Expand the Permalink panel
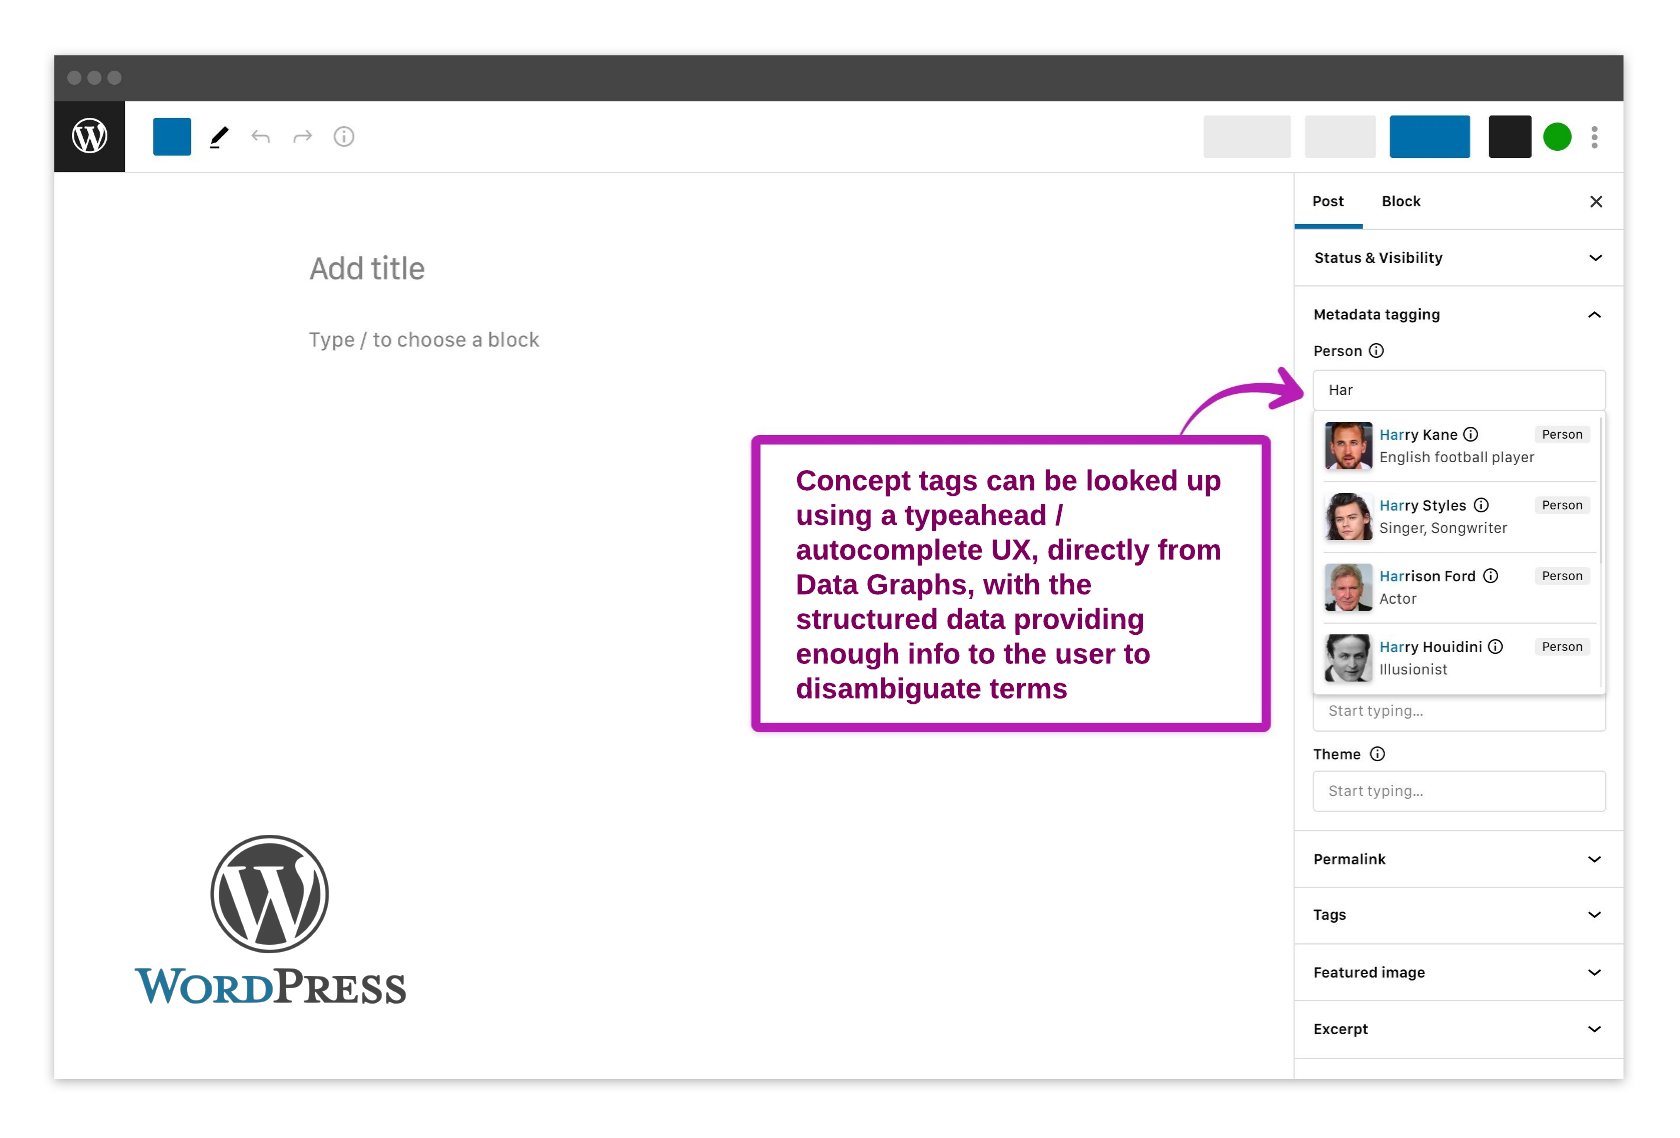 point(1594,859)
